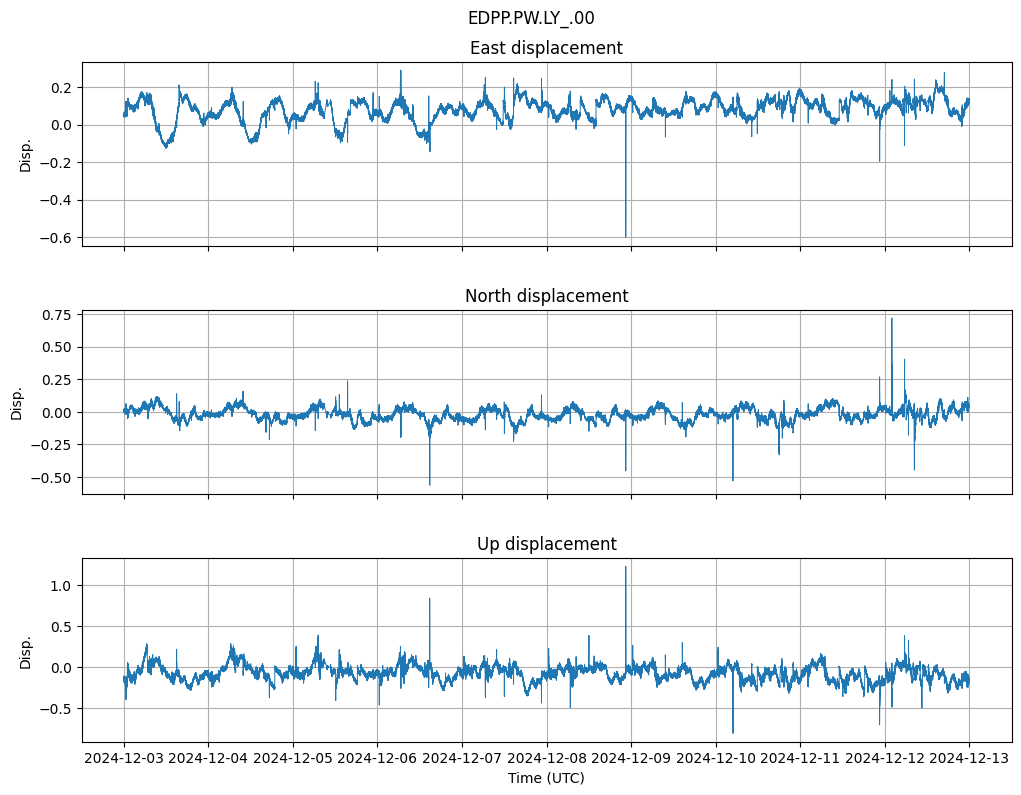
Task: Click the "Time (UTC)" x-axis label
Action: pyautogui.click(x=546, y=778)
